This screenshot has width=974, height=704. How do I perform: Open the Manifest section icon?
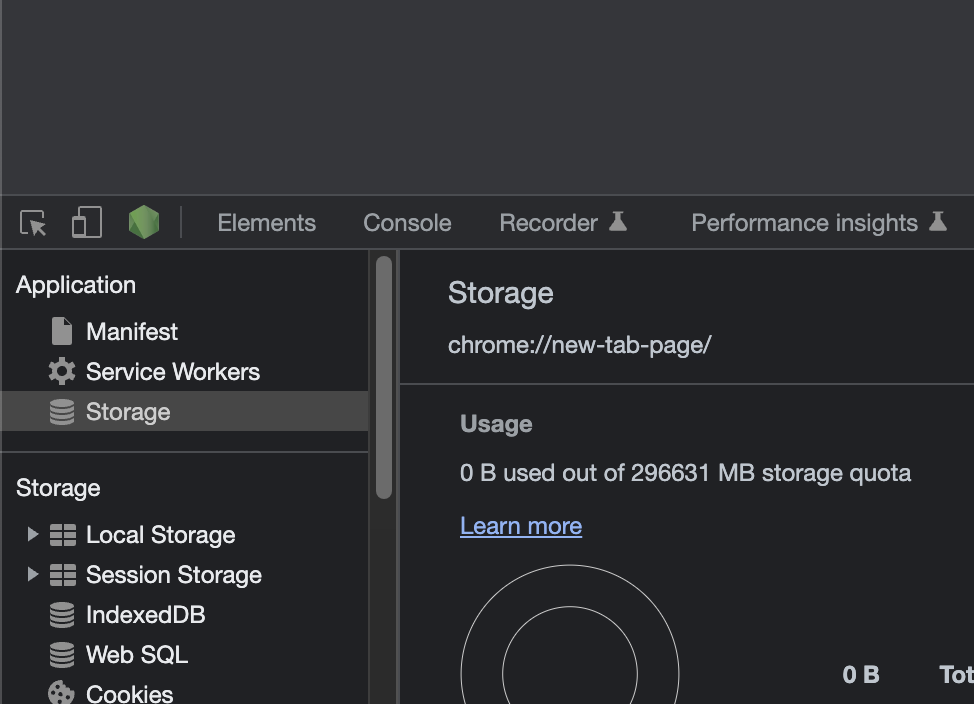click(59, 331)
